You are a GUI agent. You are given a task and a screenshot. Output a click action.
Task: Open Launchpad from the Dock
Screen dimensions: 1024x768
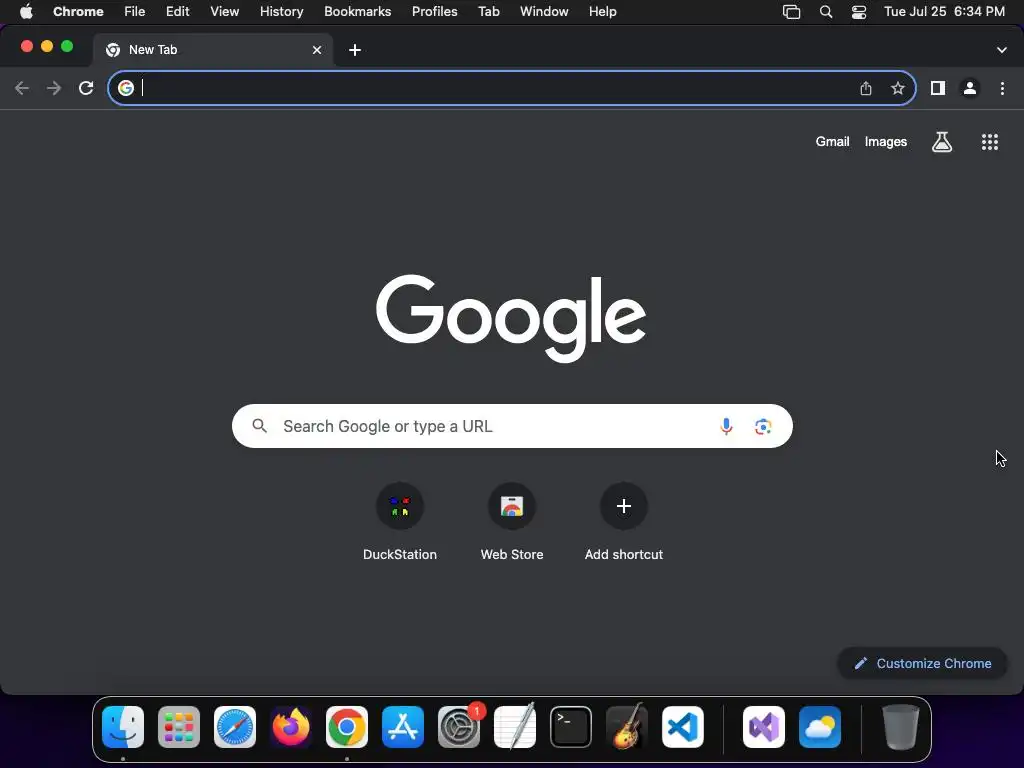(x=179, y=727)
